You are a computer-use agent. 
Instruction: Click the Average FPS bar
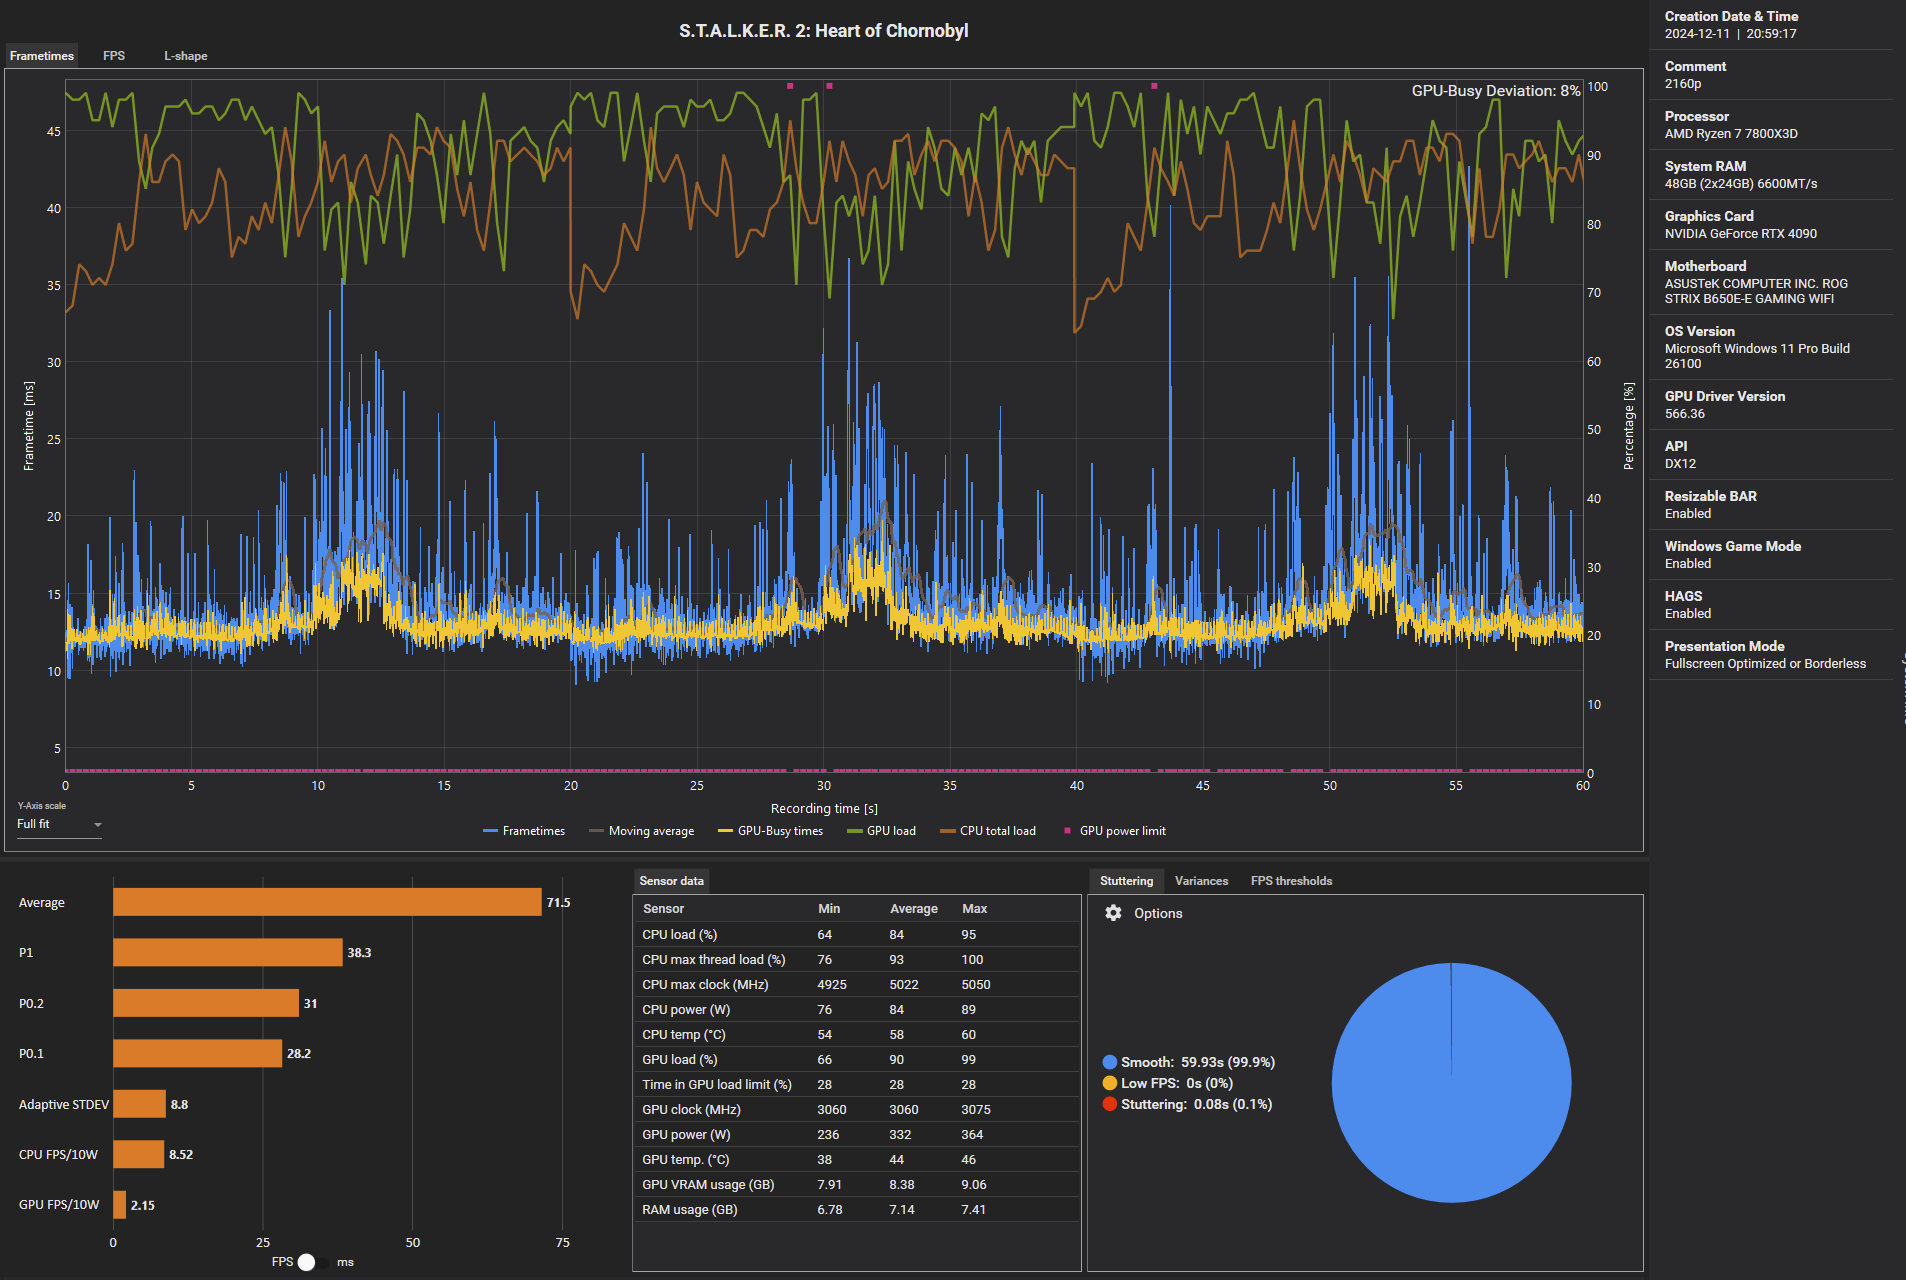point(327,902)
